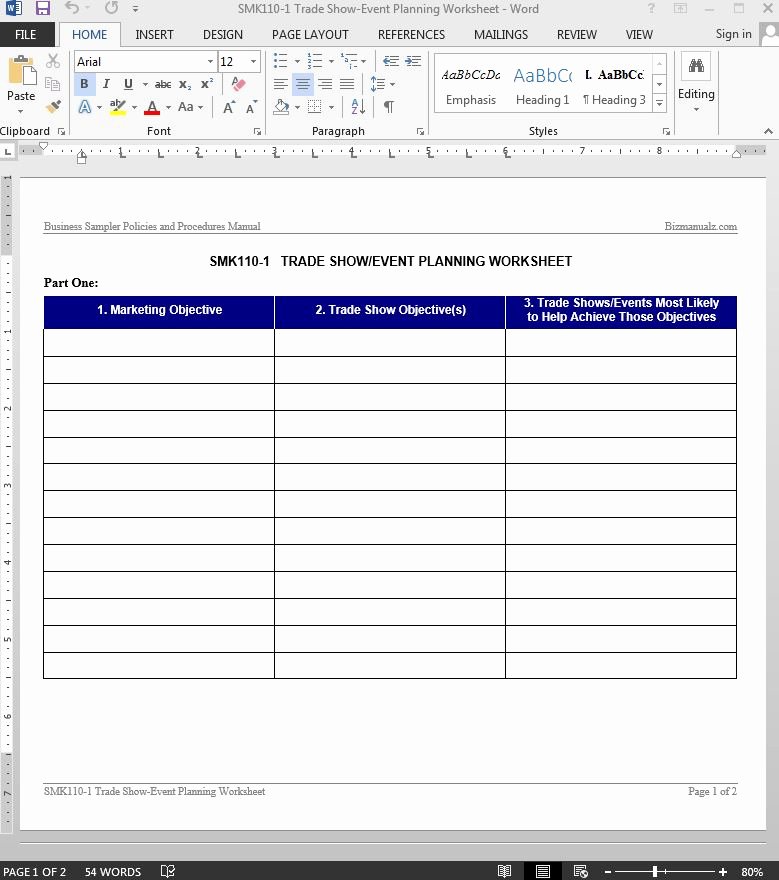The height and width of the screenshot is (880, 779).
Task: Justify the paragraph text
Action: [347, 84]
